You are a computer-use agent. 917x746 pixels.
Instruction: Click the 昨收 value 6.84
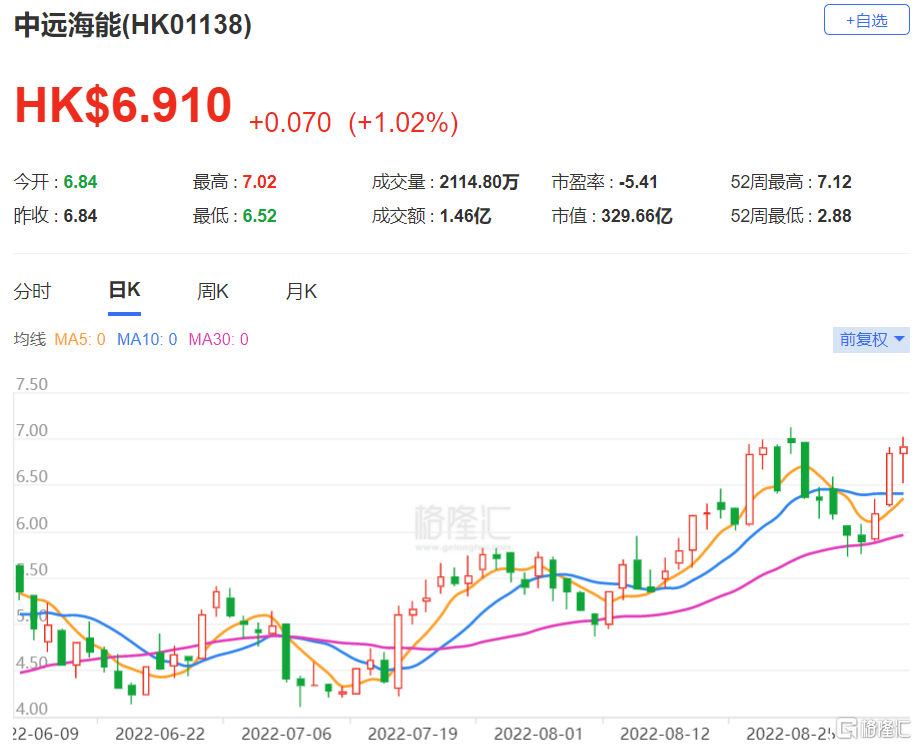pos(80,216)
